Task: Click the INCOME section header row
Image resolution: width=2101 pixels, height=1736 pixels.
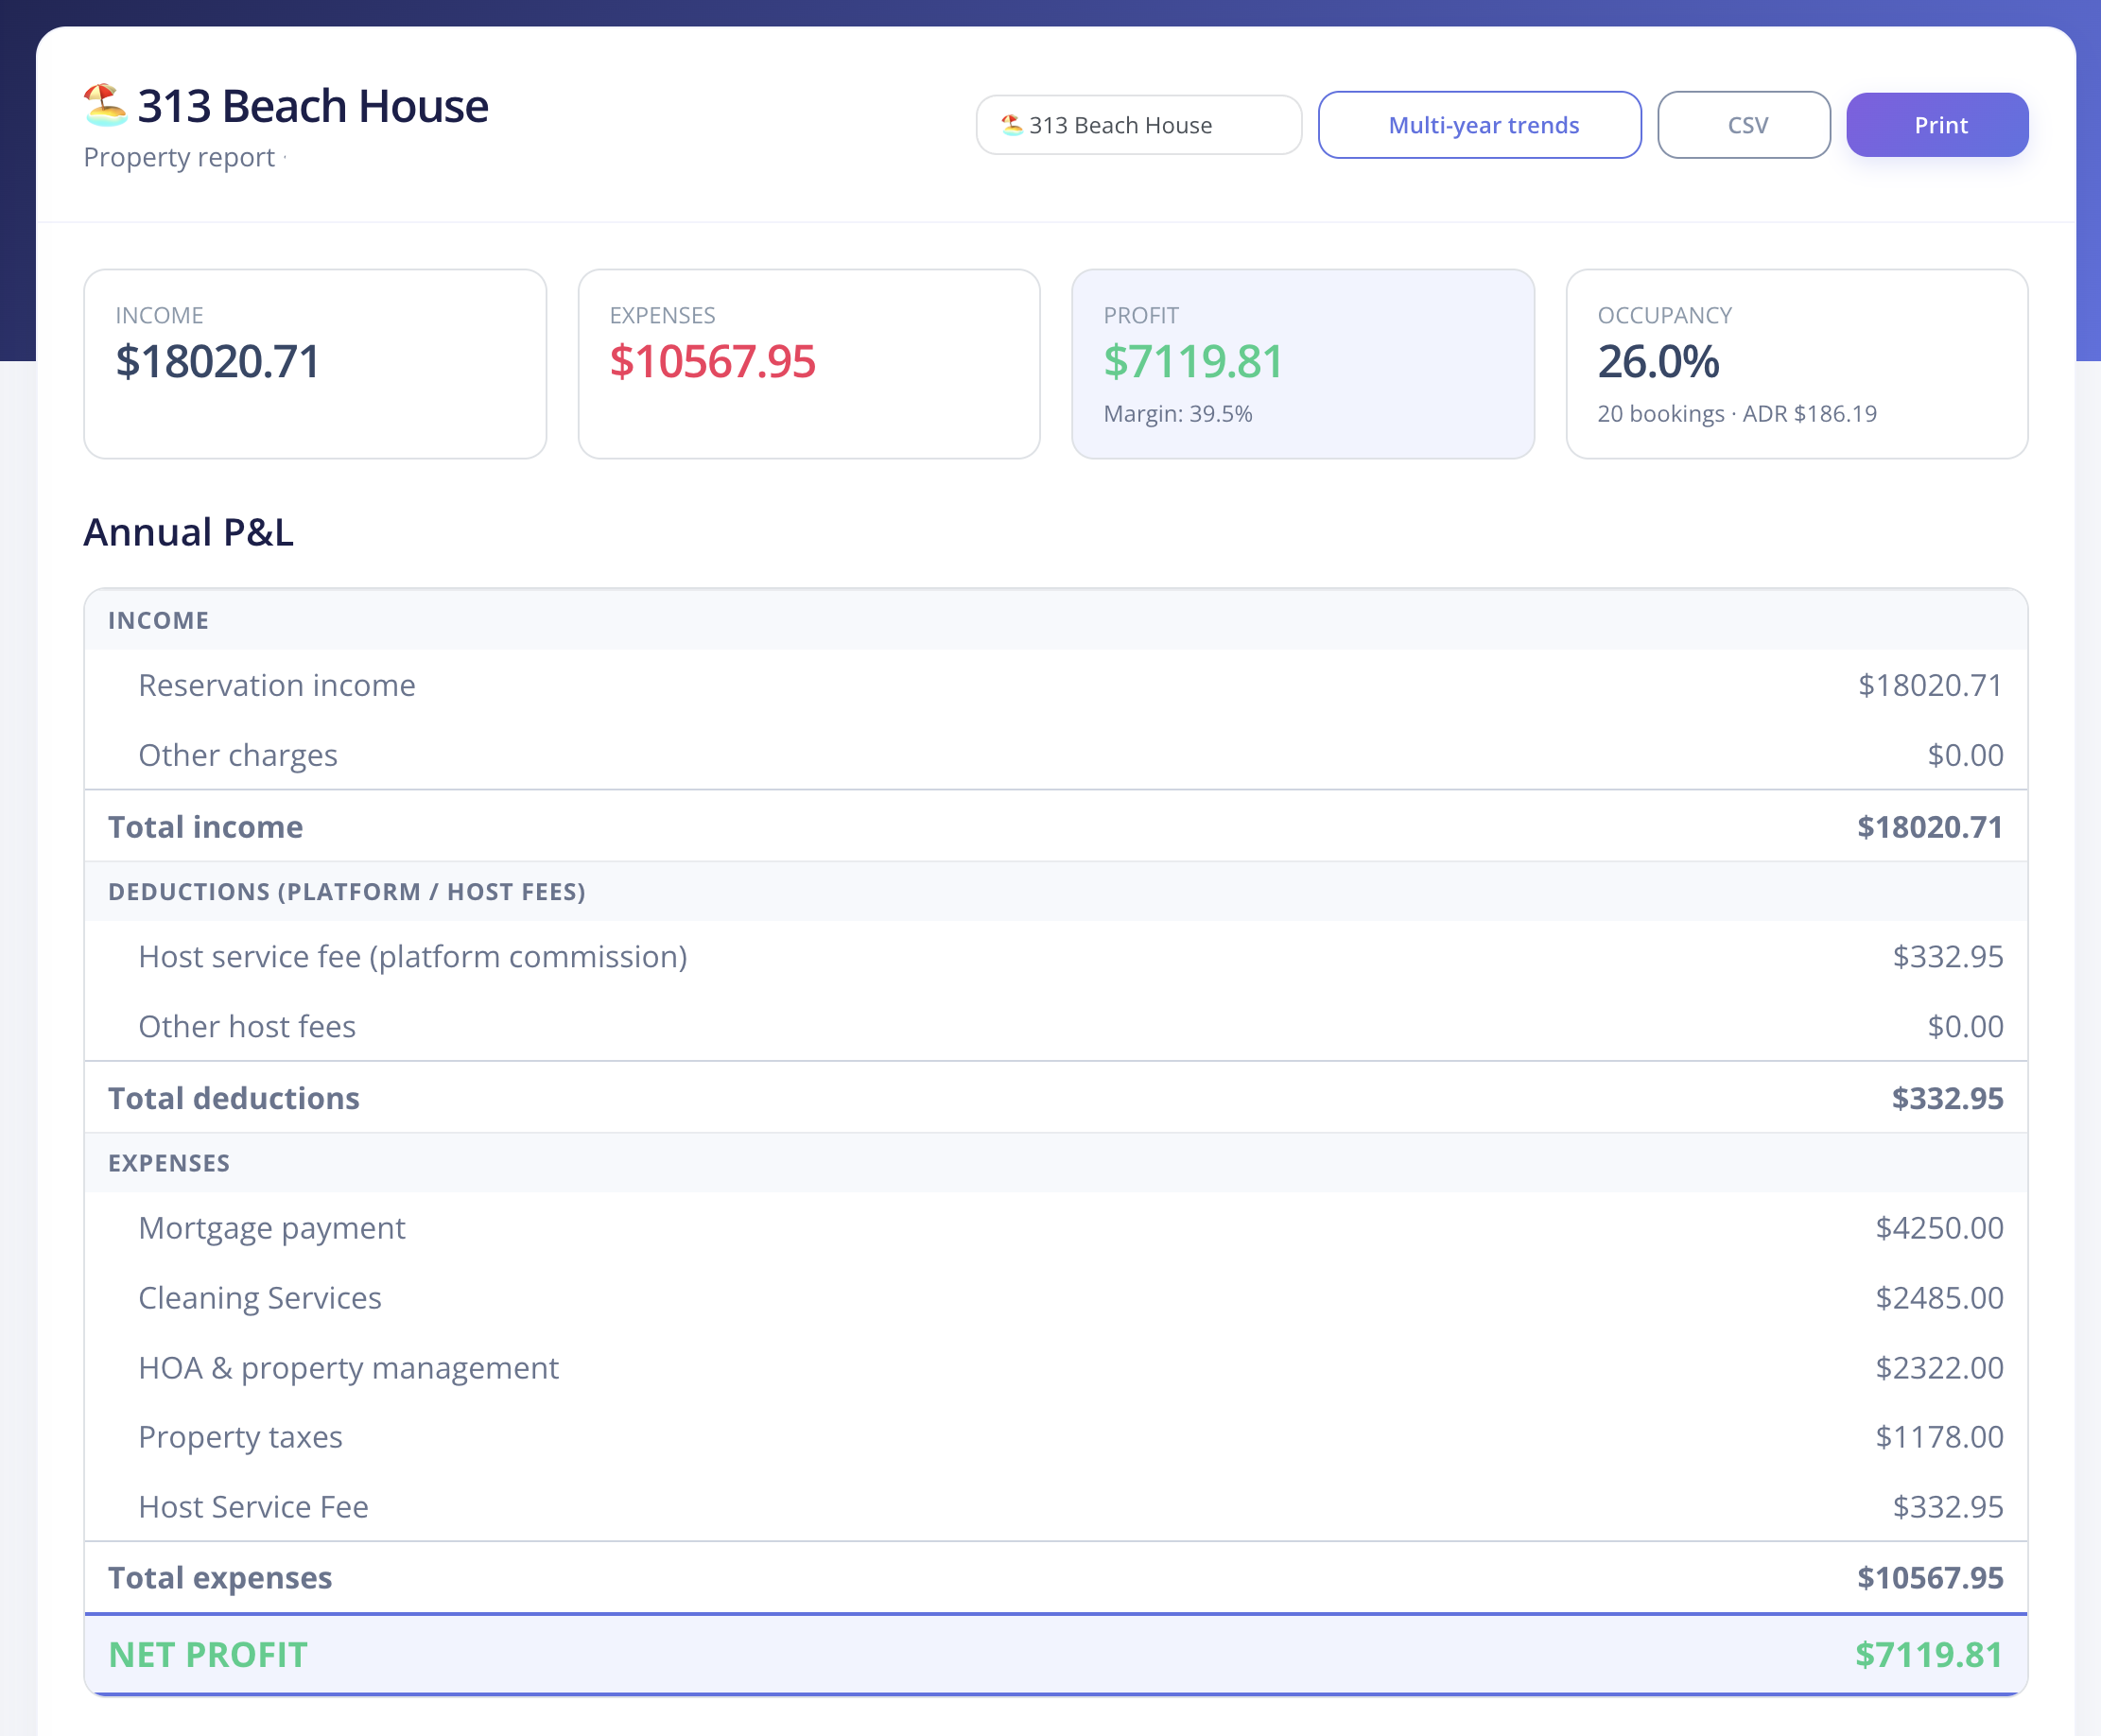Action: click(x=1056, y=620)
